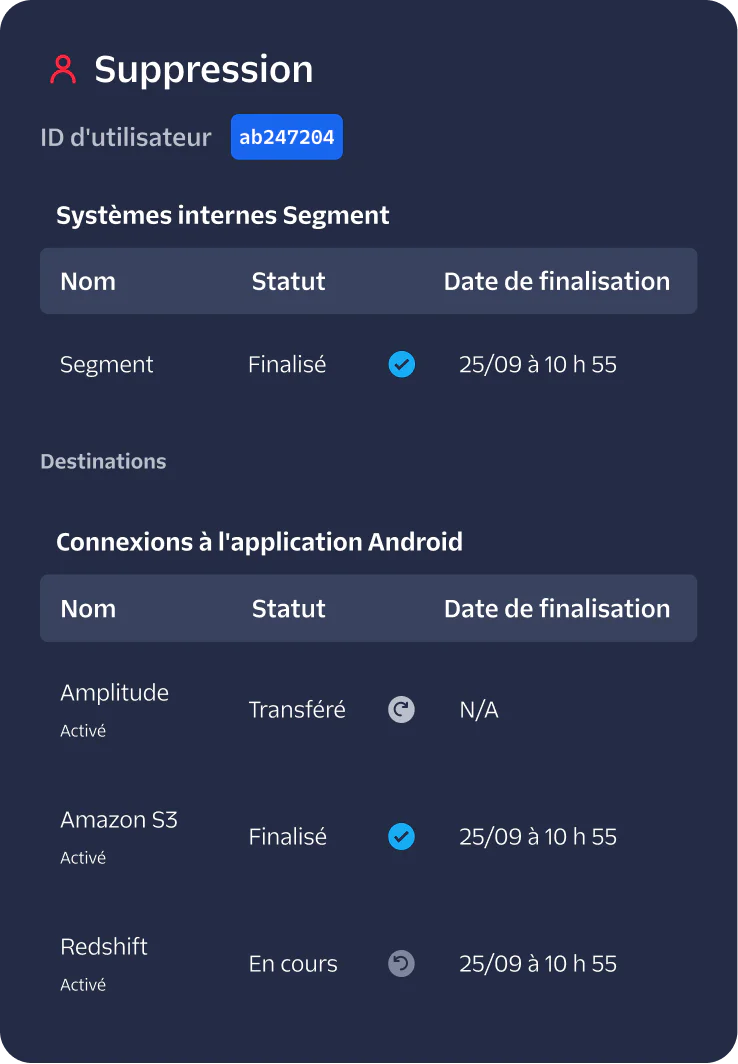The image size is (738, 1064).
Task: Click the Finalisé checkmark icon for Amazon S3
Action: point(401,837)
